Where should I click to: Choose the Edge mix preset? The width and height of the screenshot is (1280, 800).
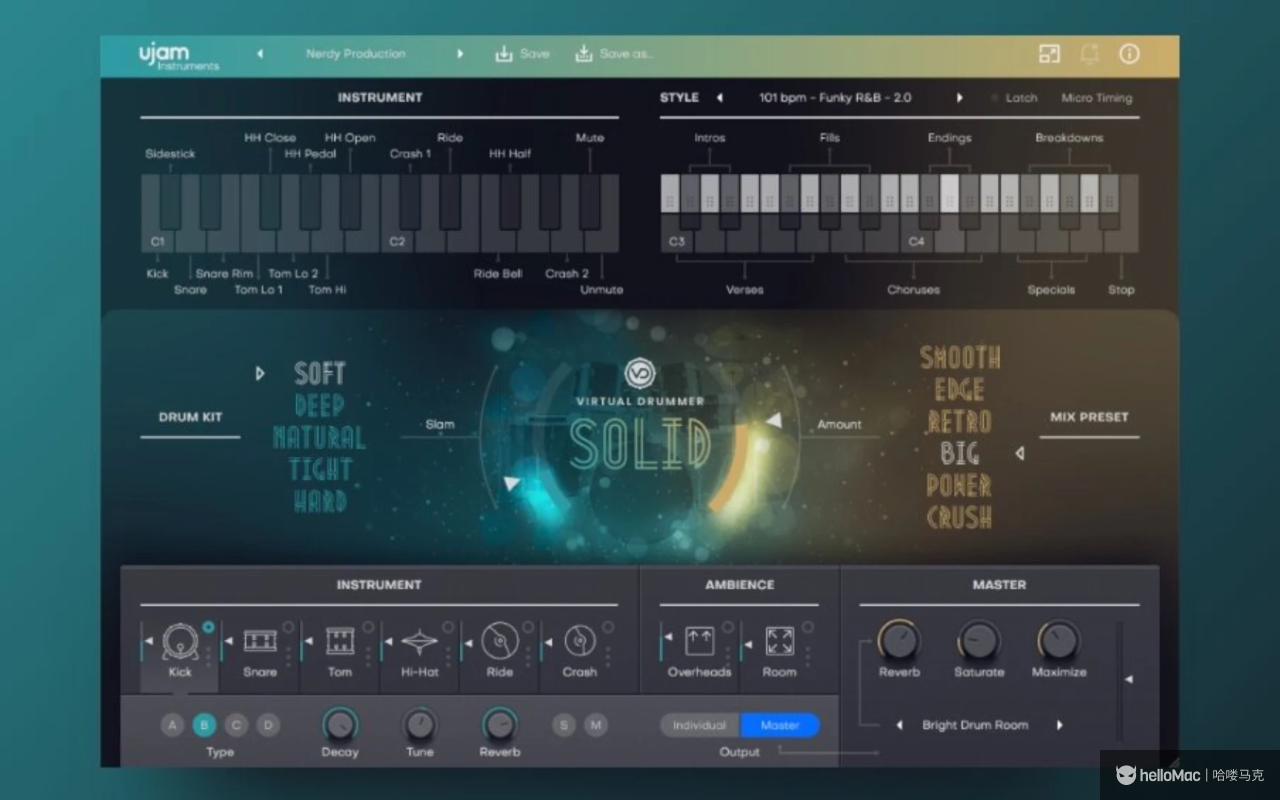tap(960, 390)
